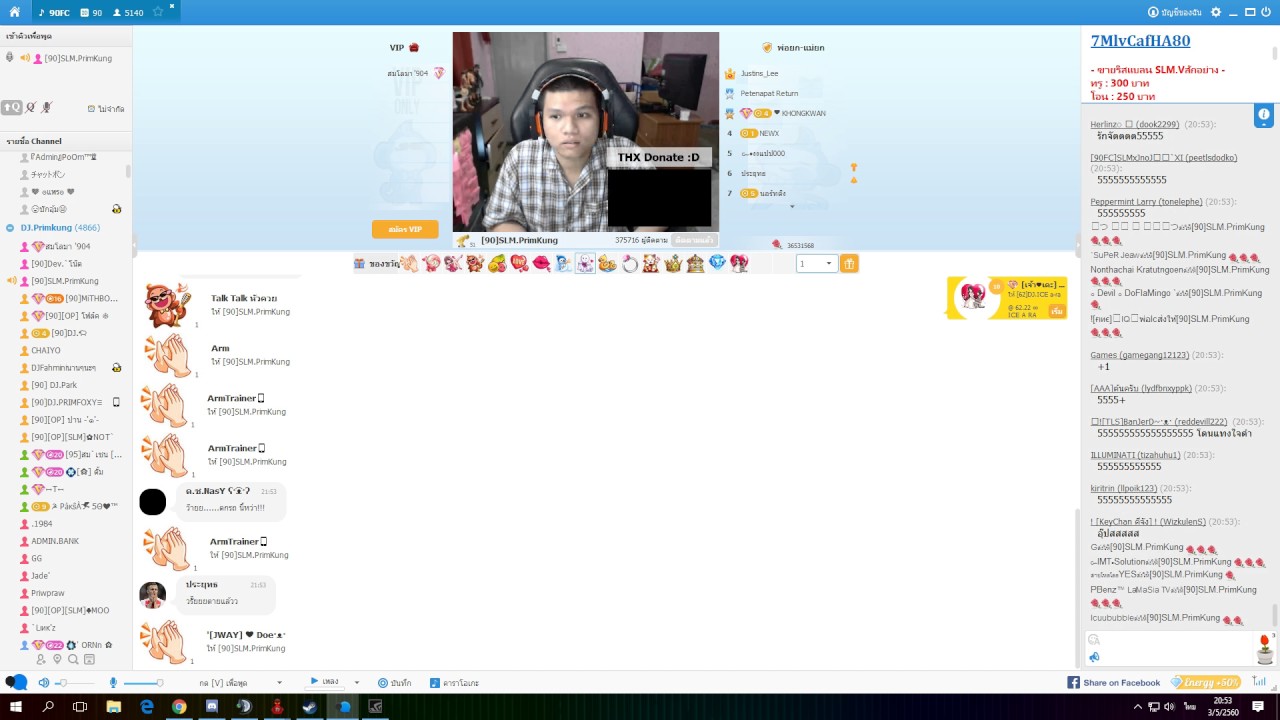Screen dimensions: 1280x720
Task: Open ILLUMINATI (tizahuhu1) chat username
Action: coord(1135,455)
